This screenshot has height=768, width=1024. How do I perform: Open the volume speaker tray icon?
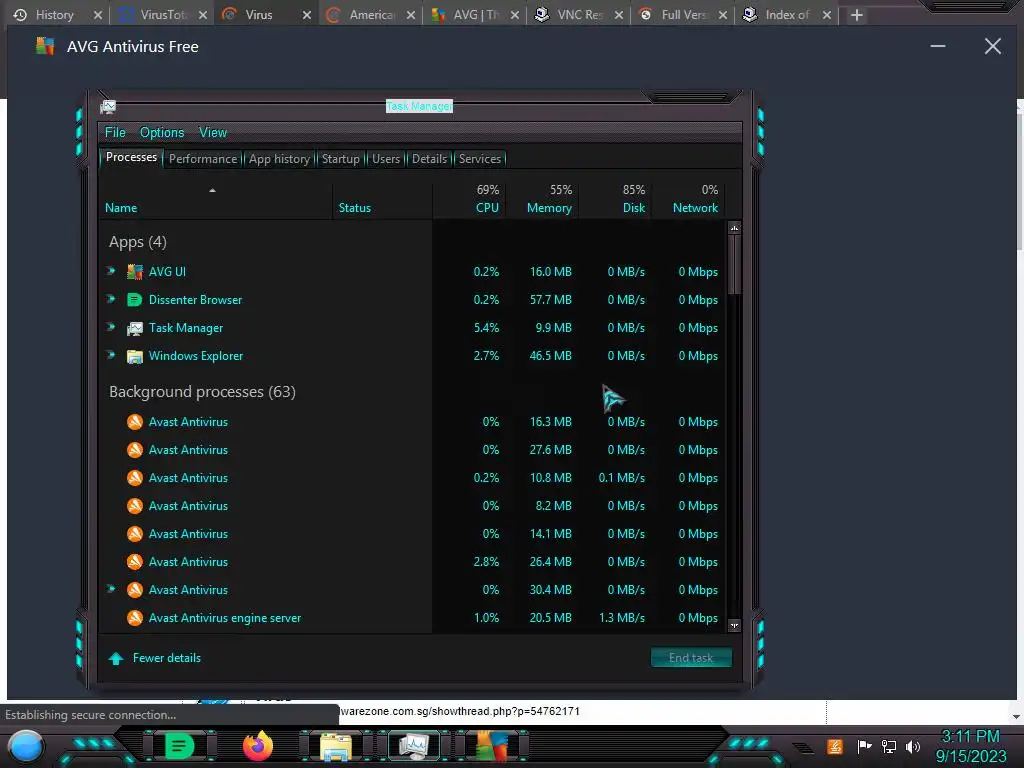(913, 746)
